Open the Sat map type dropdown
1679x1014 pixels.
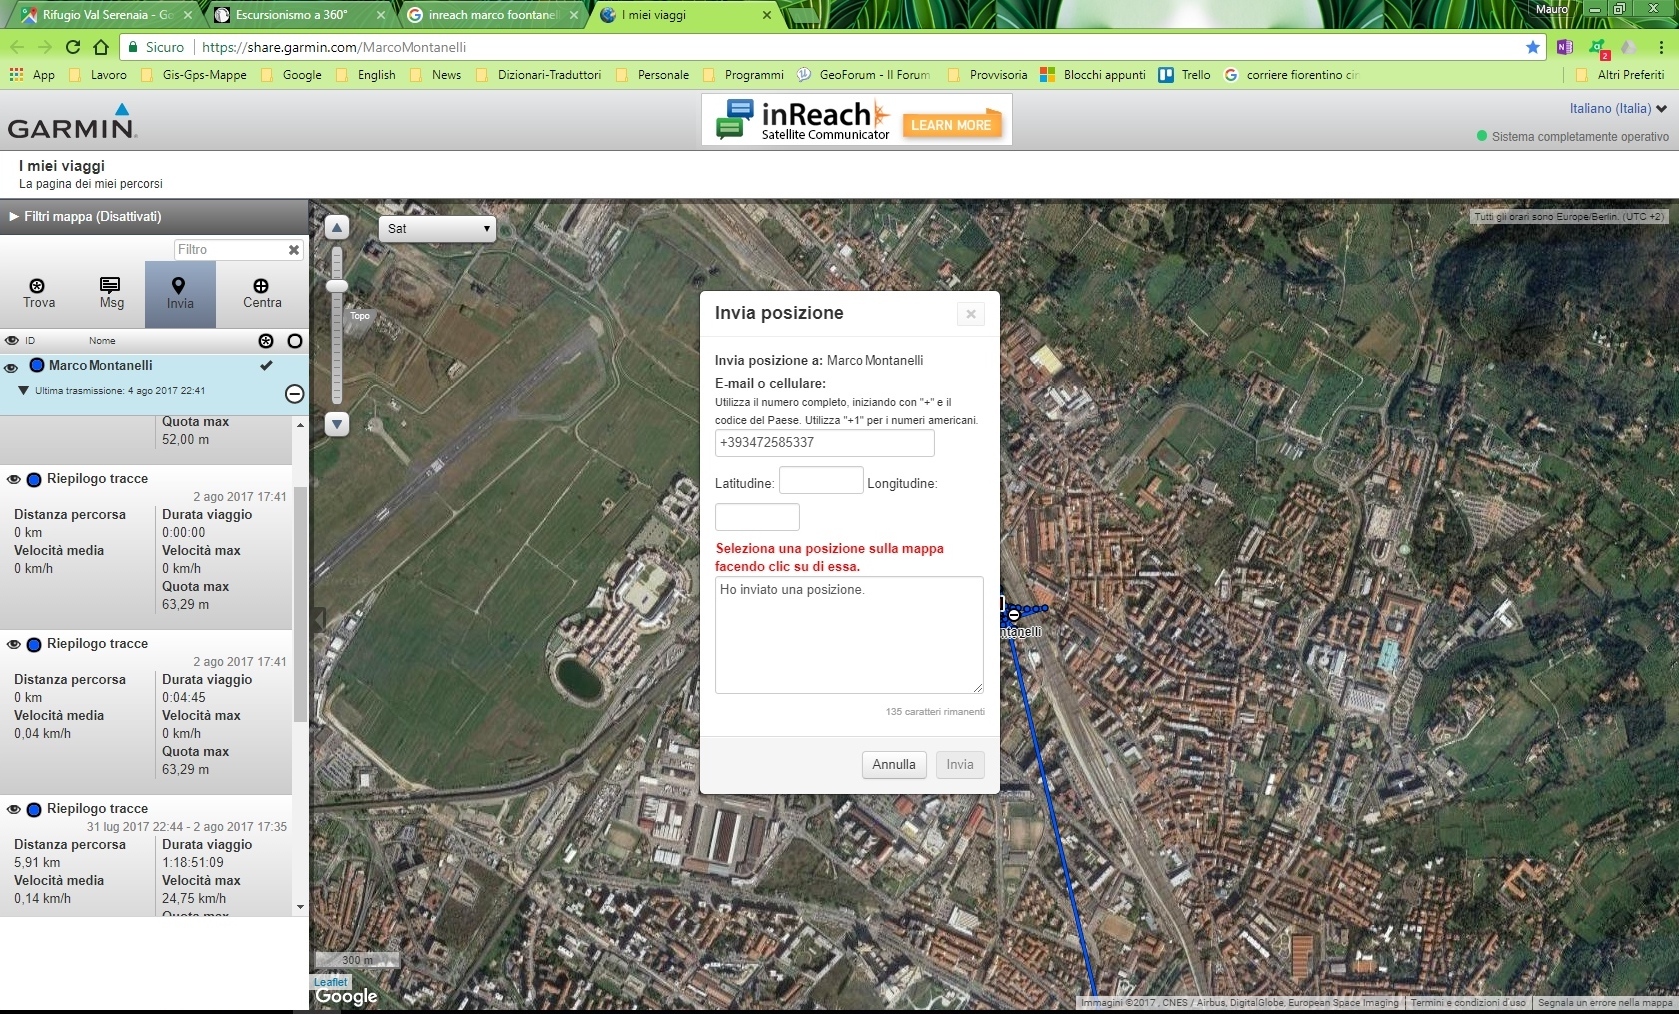(x=437, y=229)
